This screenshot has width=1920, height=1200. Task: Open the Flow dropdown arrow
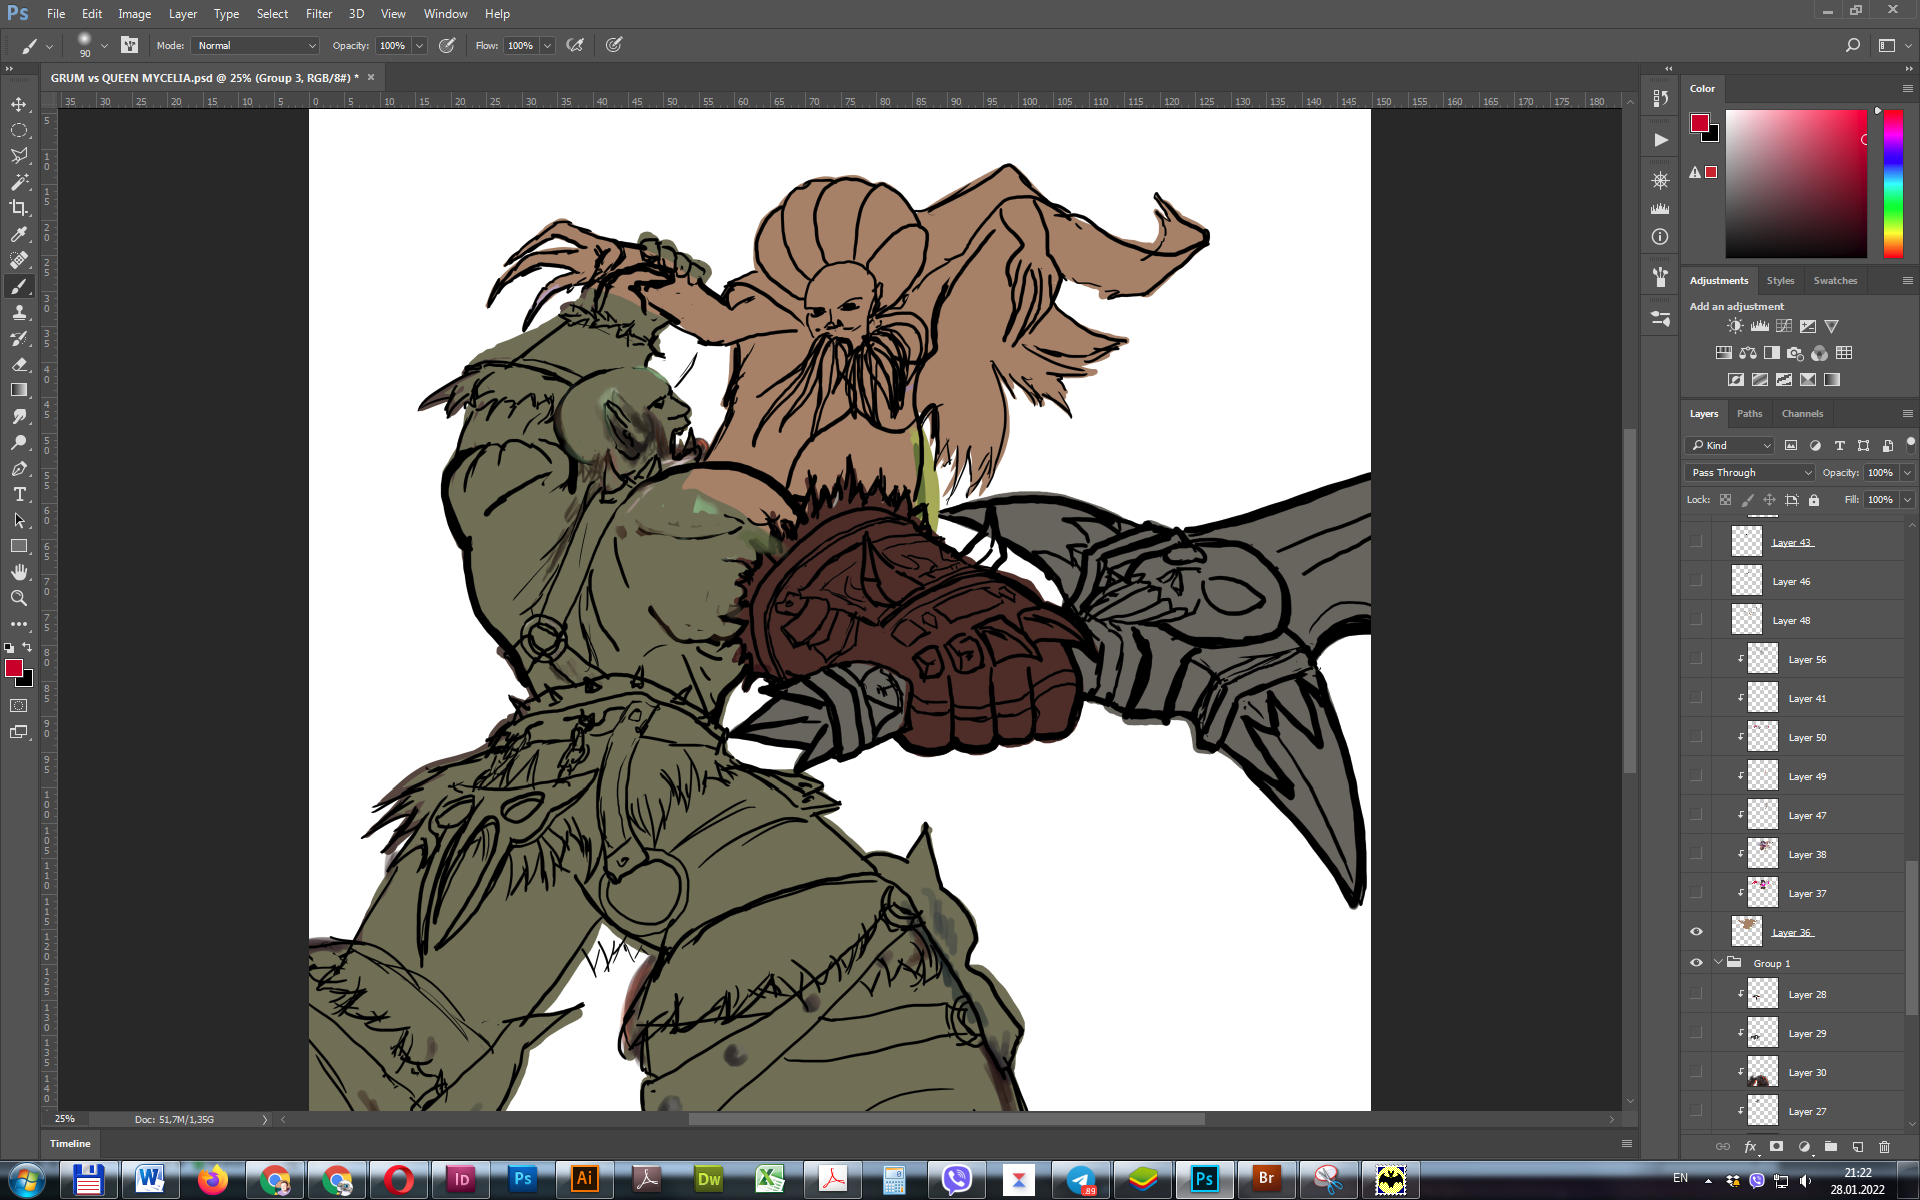547,45
